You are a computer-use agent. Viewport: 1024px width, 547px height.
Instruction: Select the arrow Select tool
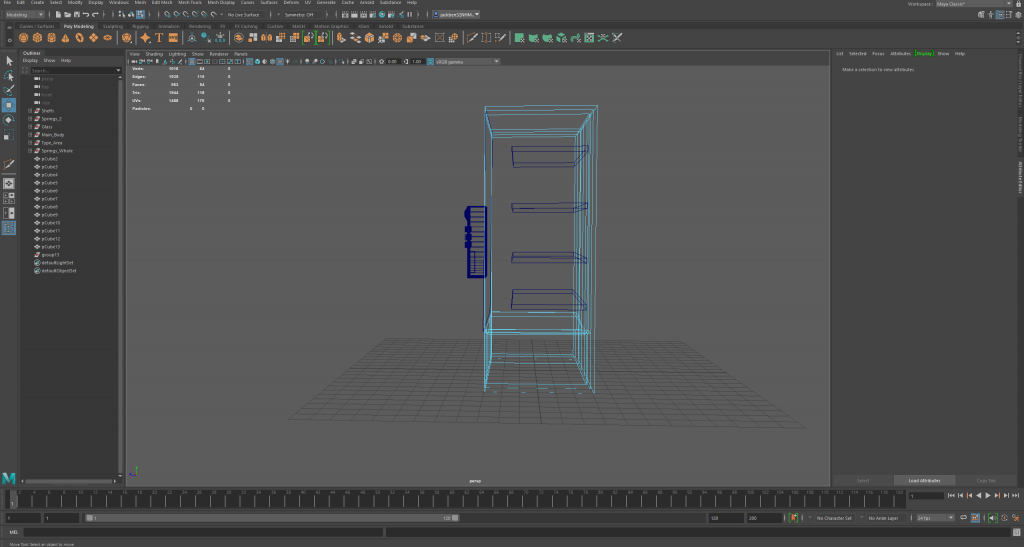pos(9,61)
